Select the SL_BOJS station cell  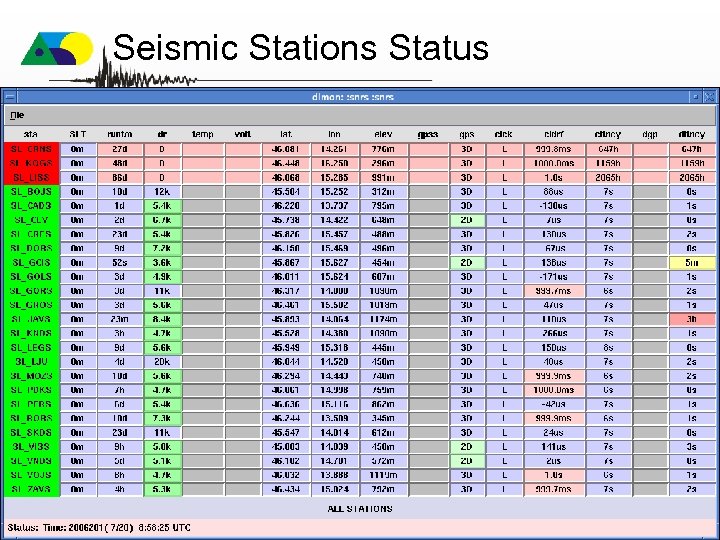coord(32,192)
